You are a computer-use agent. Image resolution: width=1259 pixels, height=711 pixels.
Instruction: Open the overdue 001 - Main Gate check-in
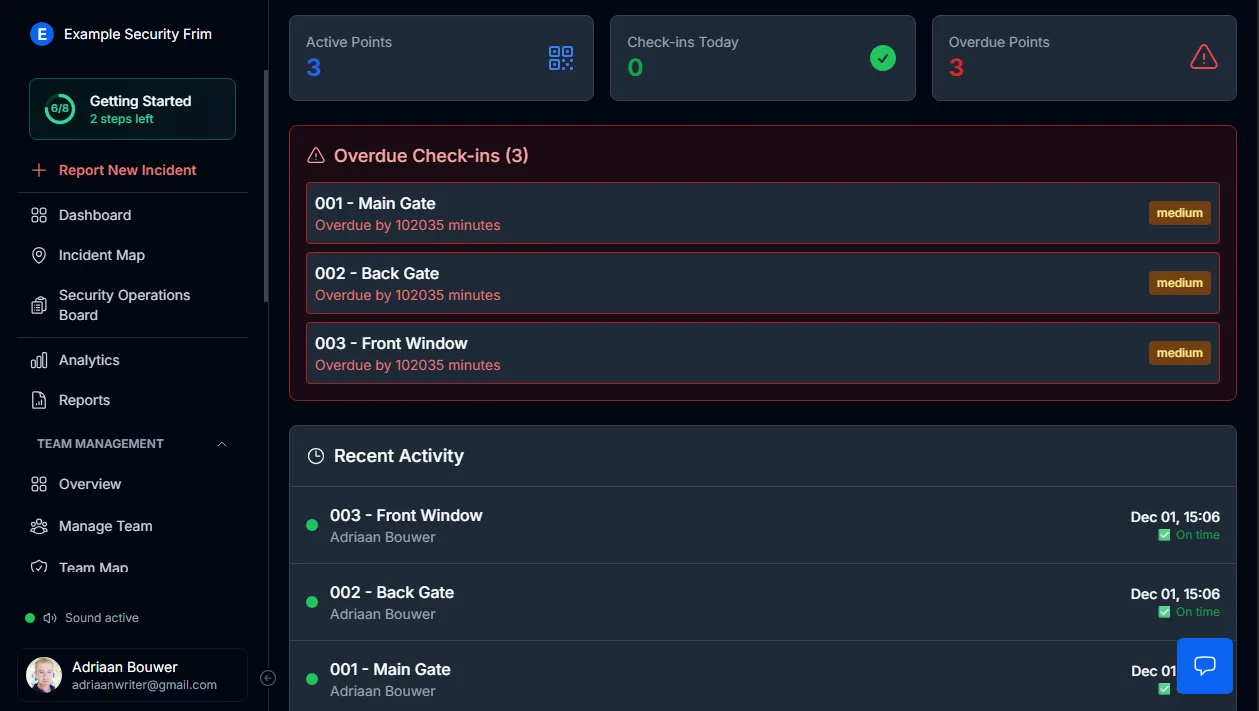pyautogui.click(x=762, y=213)
